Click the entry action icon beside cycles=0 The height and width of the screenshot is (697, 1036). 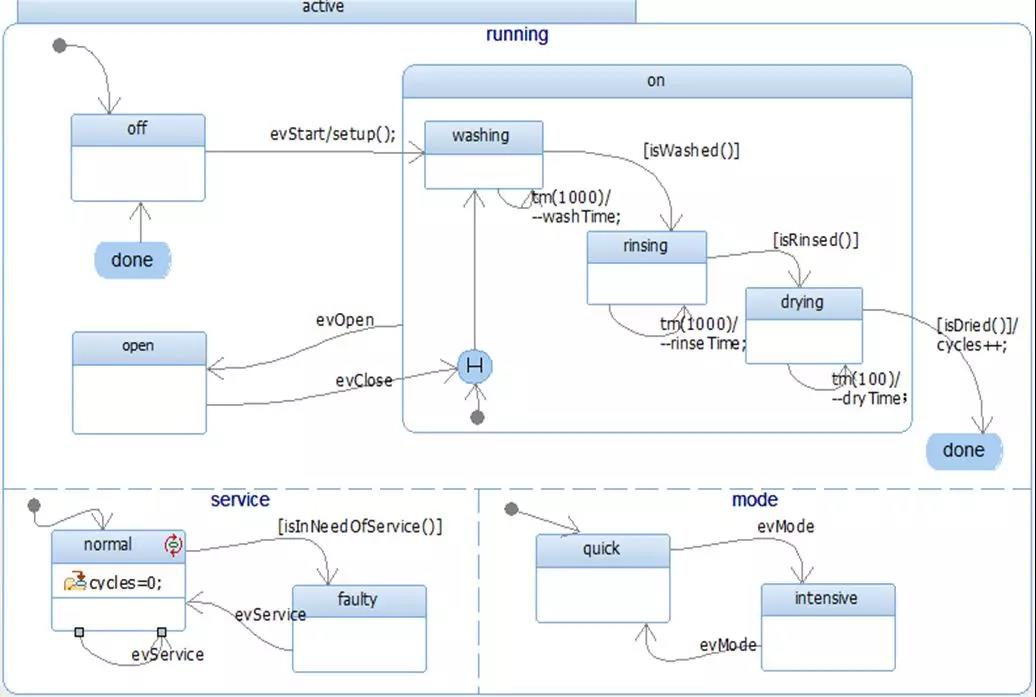[74, 582]
